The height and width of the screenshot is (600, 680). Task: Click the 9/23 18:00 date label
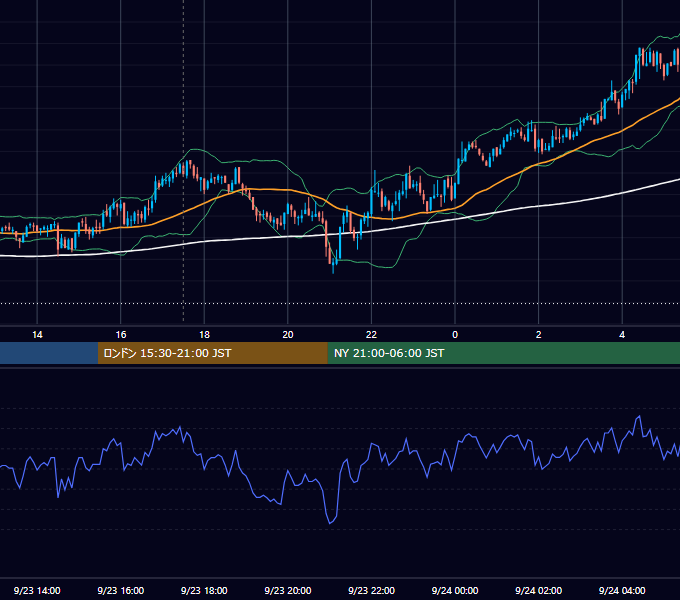click(204, 590)
